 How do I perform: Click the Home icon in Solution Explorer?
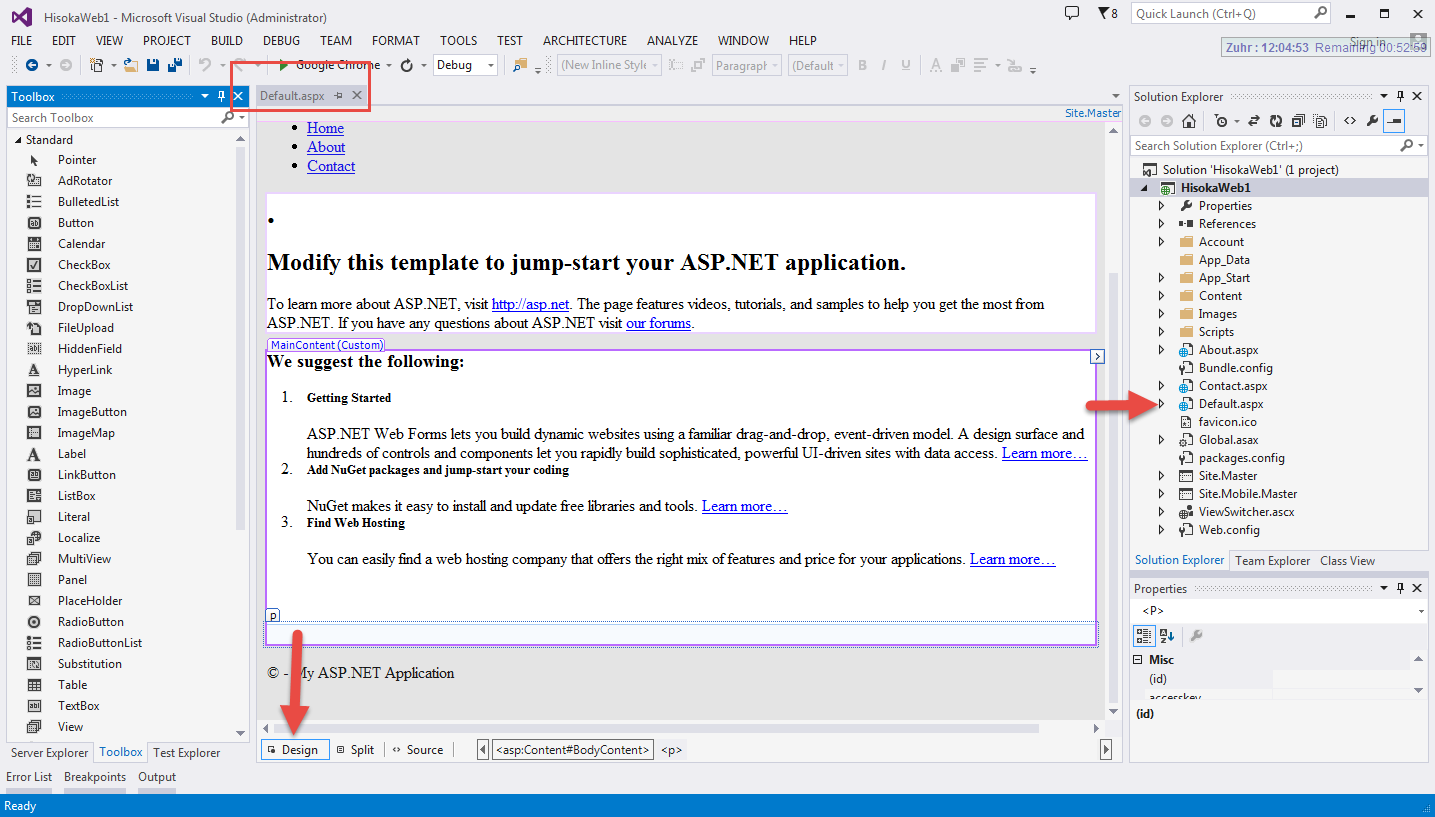(x=1188, y=121)
